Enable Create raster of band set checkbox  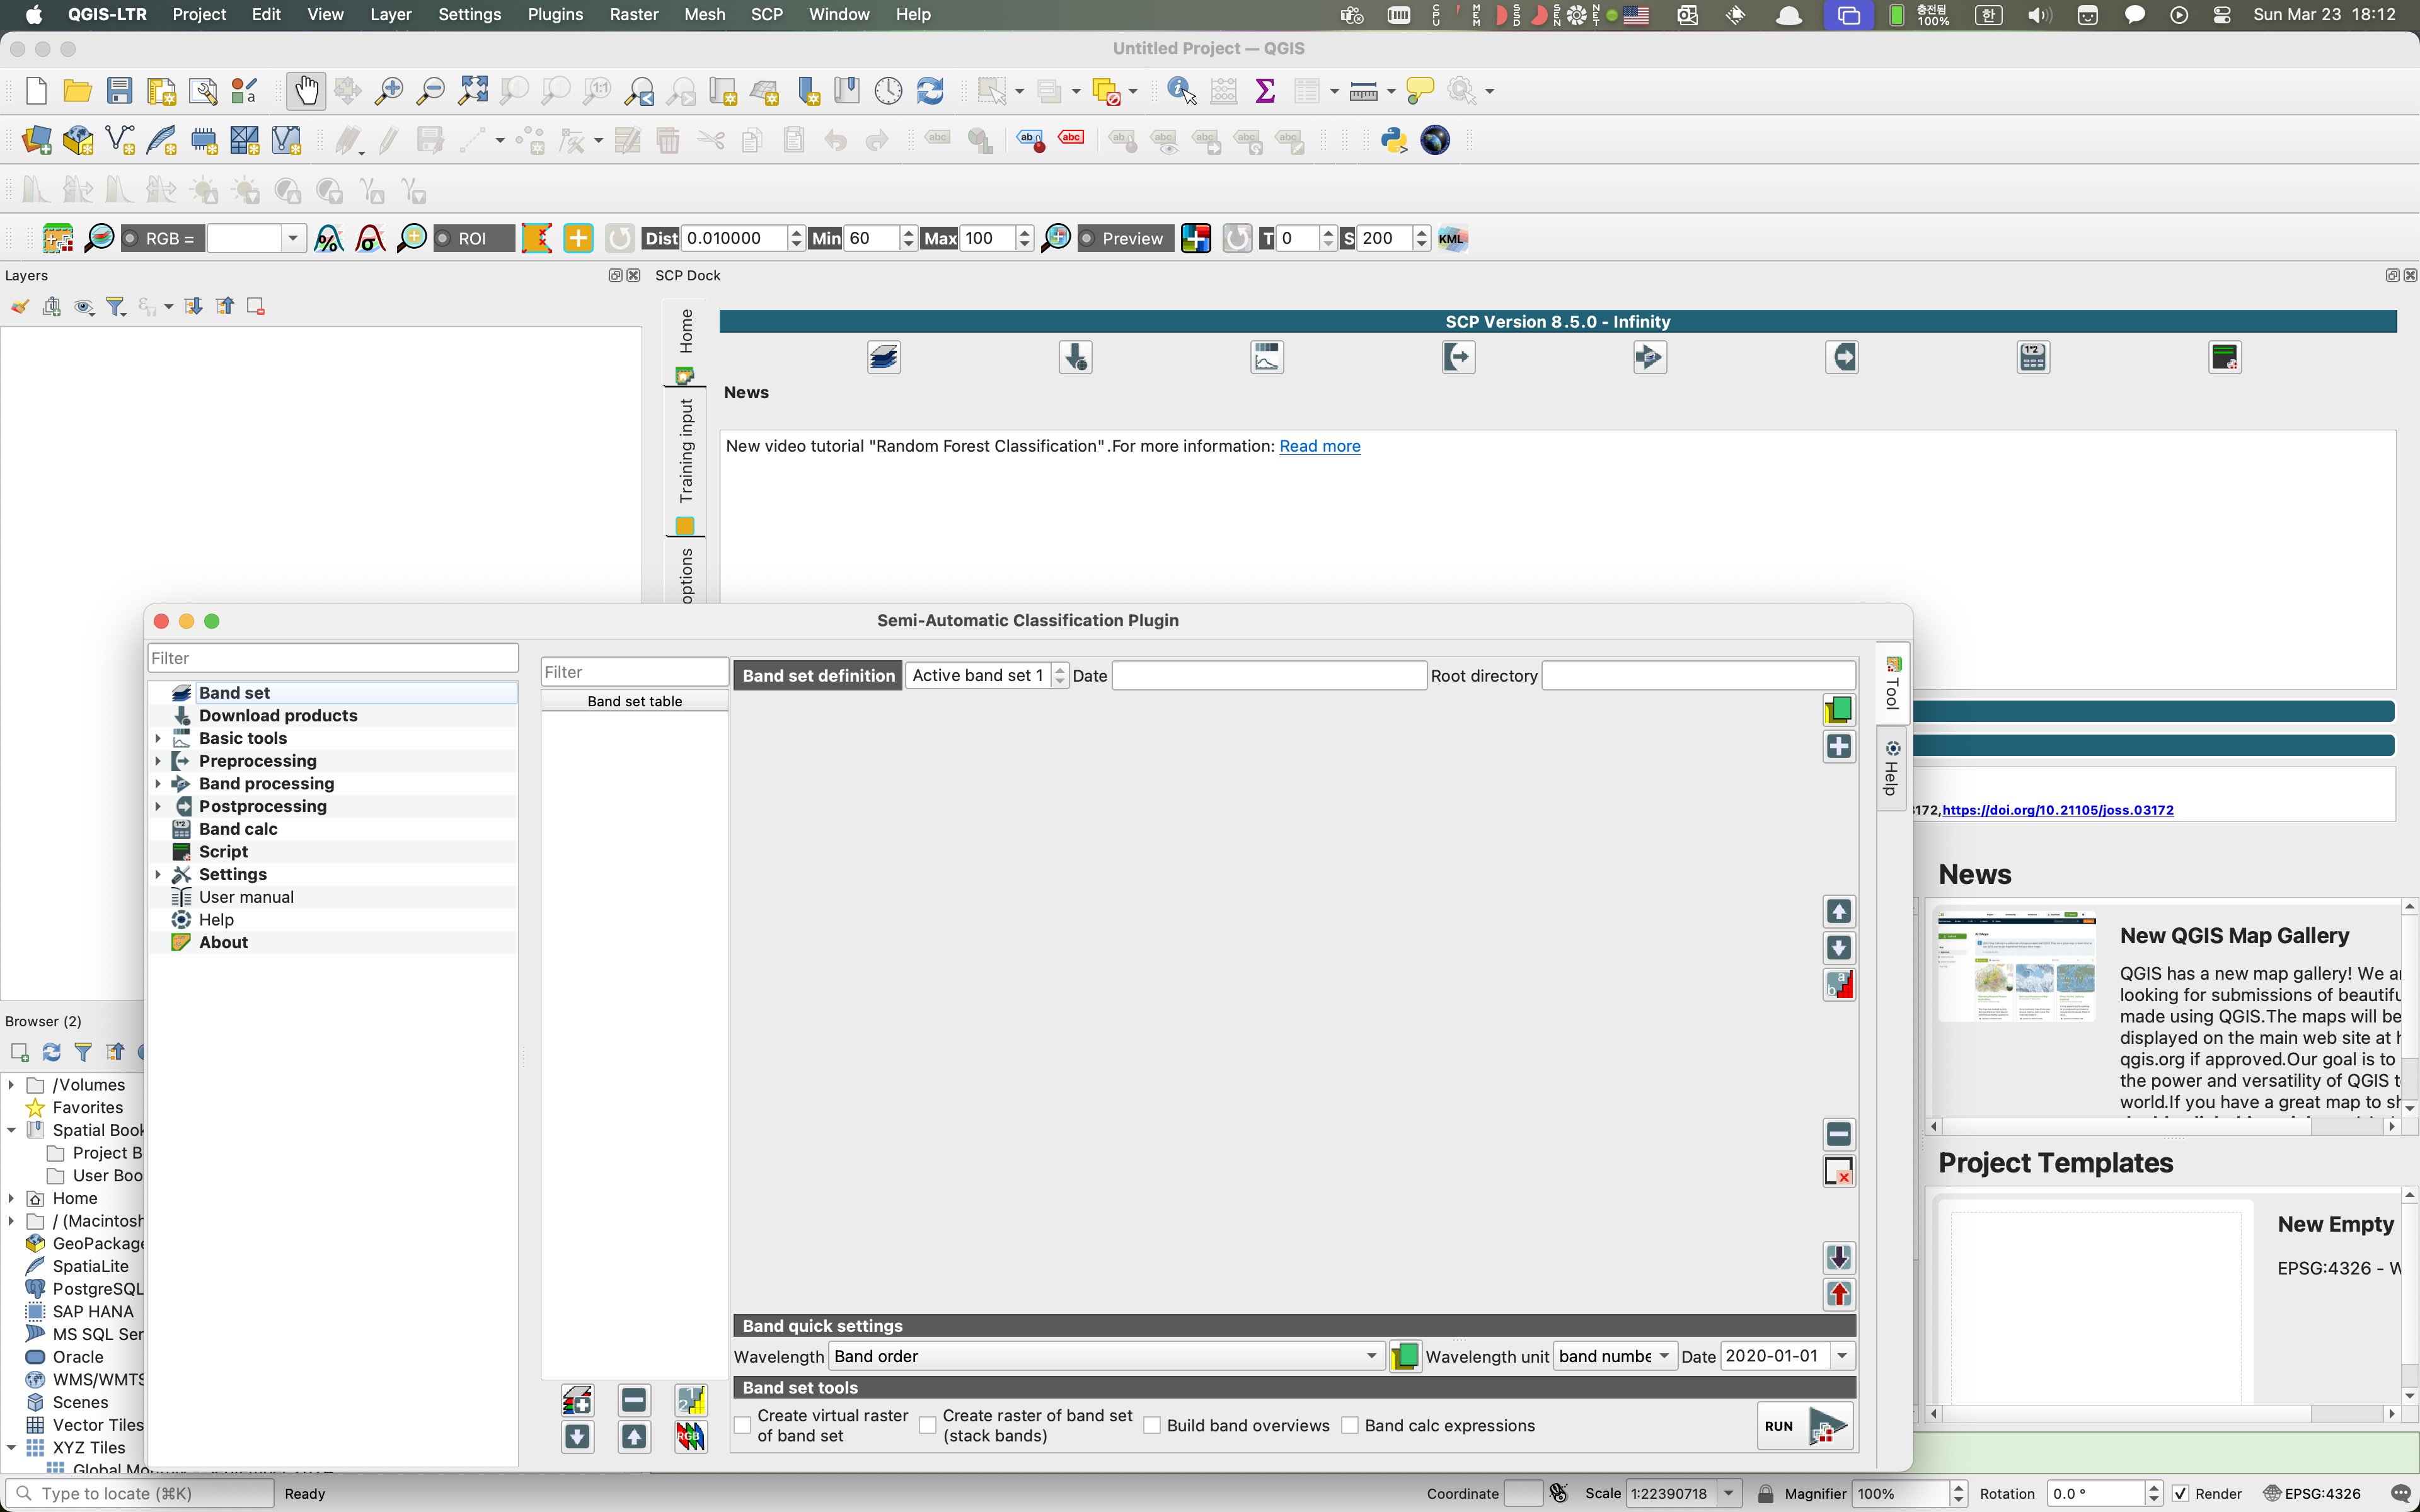928,1426
